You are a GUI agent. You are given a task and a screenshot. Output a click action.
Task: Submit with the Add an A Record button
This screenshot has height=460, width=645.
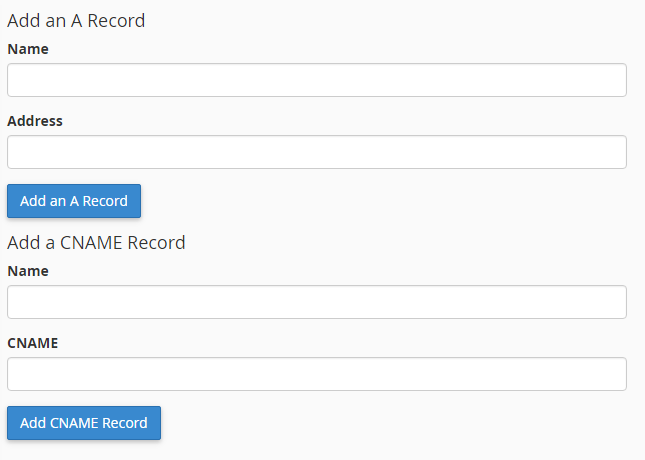[x=74, y=201]
